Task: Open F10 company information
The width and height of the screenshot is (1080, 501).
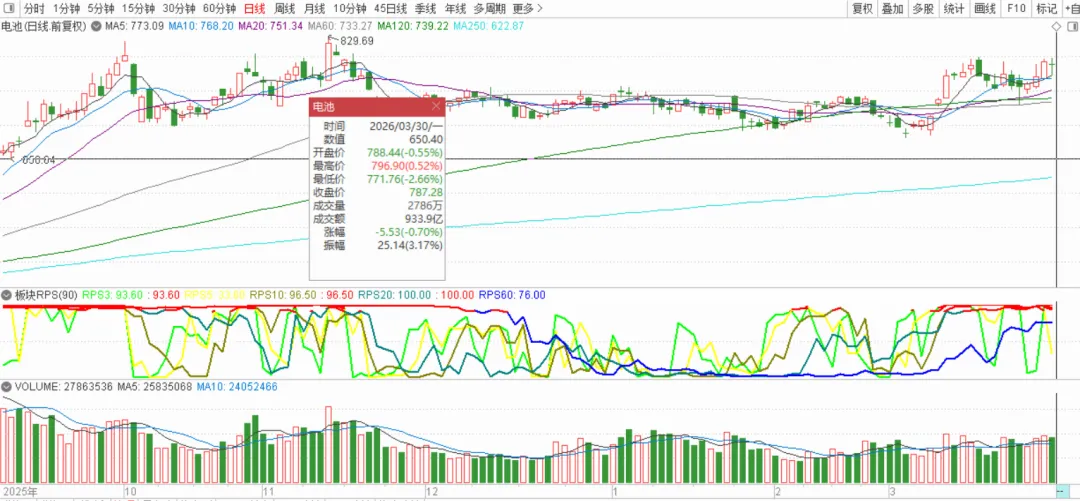Action: [x=1017, y=9]
